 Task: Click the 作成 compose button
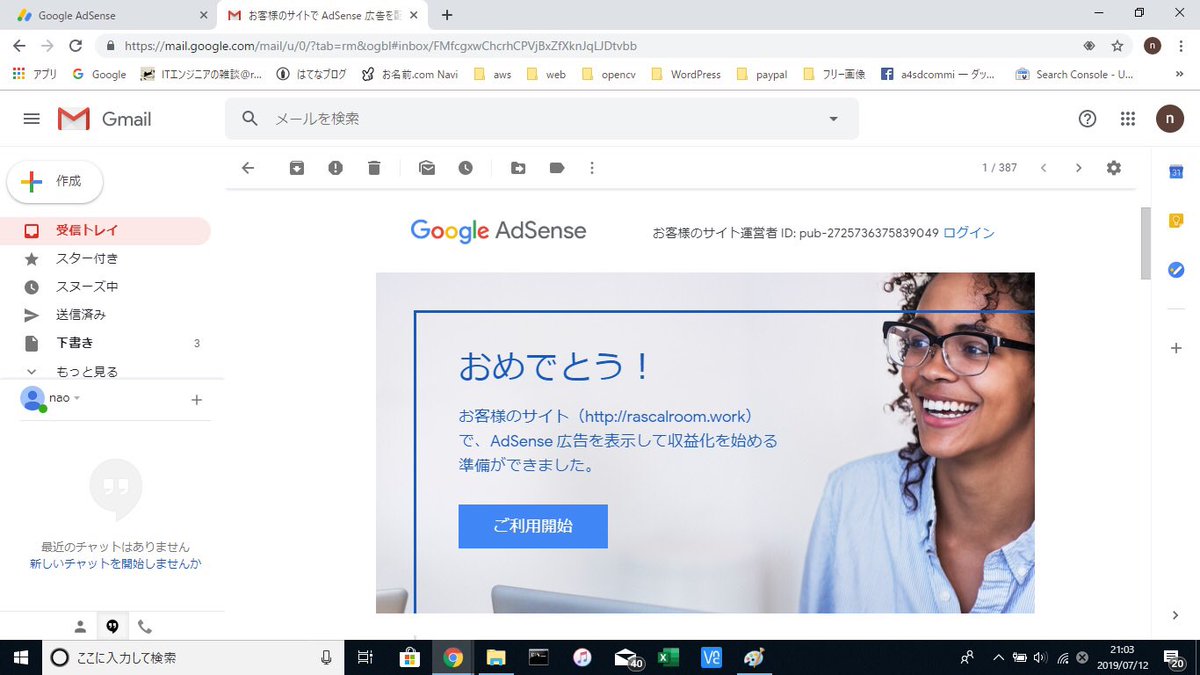pyautogui.click(x=55, y=182)
